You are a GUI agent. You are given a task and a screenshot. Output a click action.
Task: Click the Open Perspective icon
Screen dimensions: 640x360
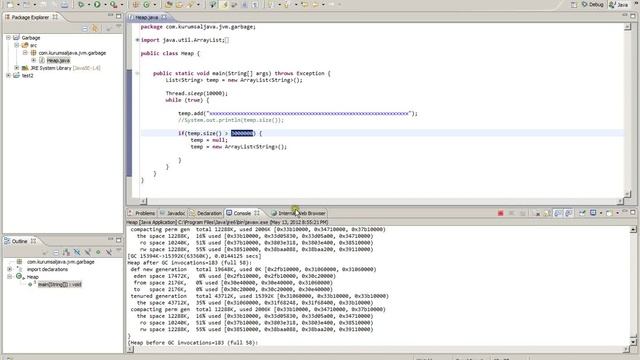(573, 4)
